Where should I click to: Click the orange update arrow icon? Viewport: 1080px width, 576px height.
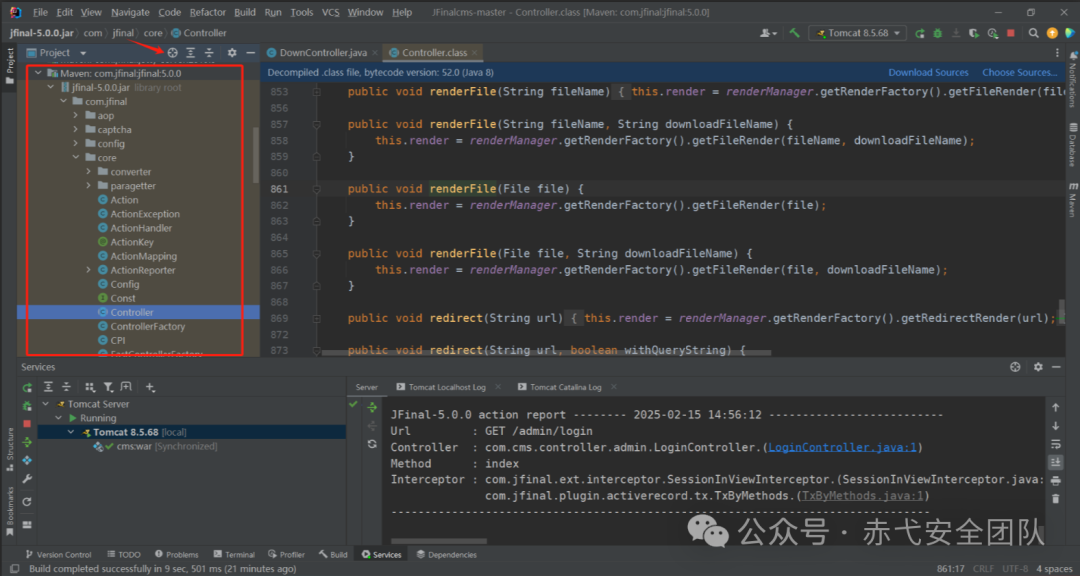[1052, 32]
